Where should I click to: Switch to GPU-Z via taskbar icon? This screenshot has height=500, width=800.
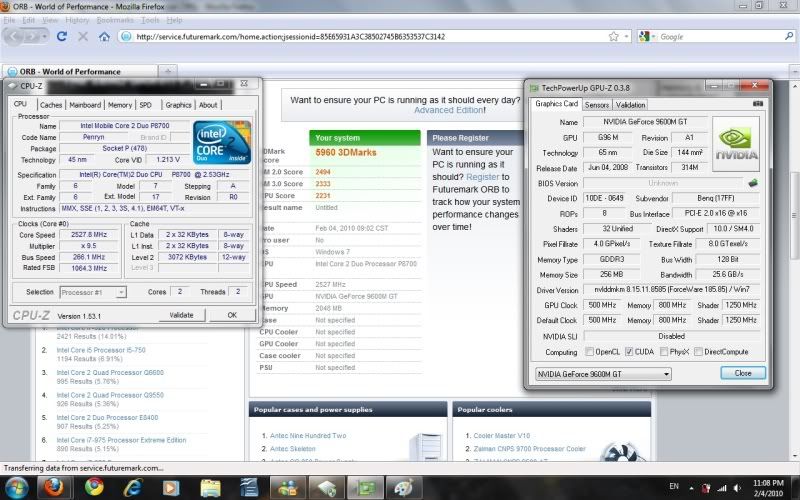[x=365, y=487]
